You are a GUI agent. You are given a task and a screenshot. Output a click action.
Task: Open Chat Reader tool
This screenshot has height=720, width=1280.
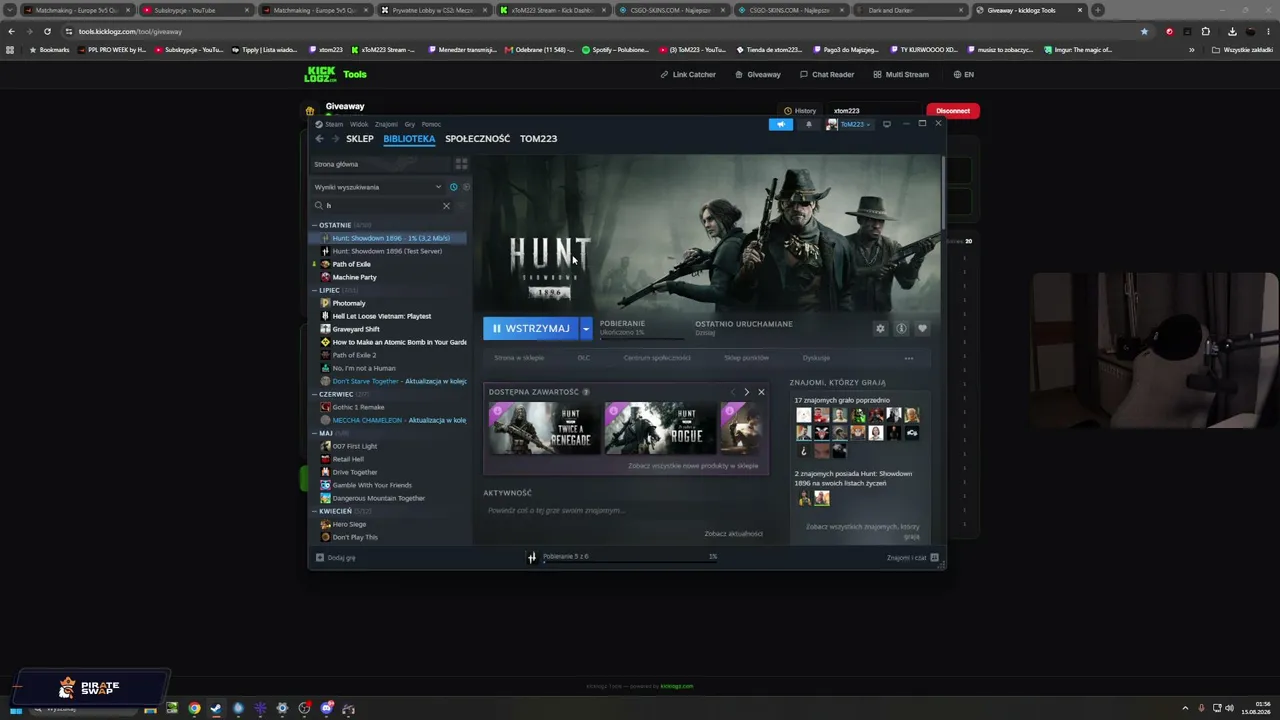tap(827, 74)
